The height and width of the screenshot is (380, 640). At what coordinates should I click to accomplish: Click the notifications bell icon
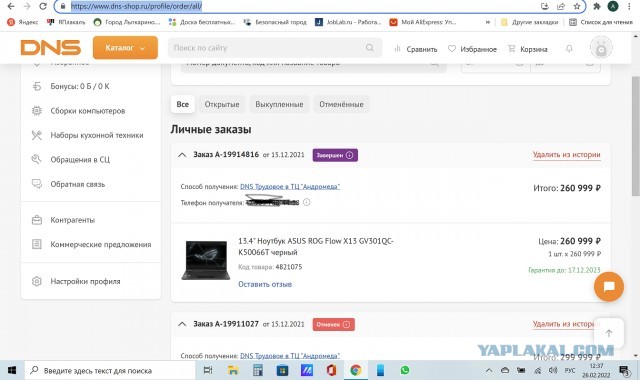[x=569, y=49]
